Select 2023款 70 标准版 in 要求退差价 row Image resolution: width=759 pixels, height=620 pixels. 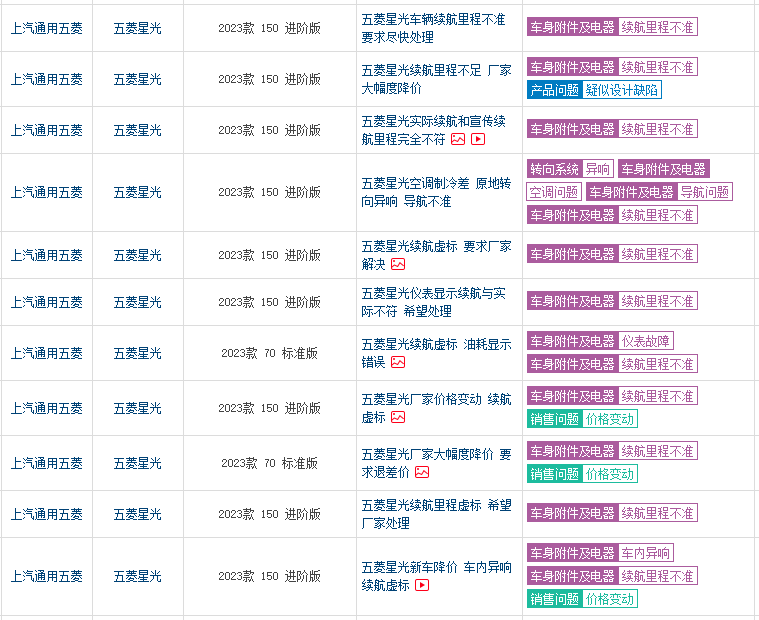[270, 463]
